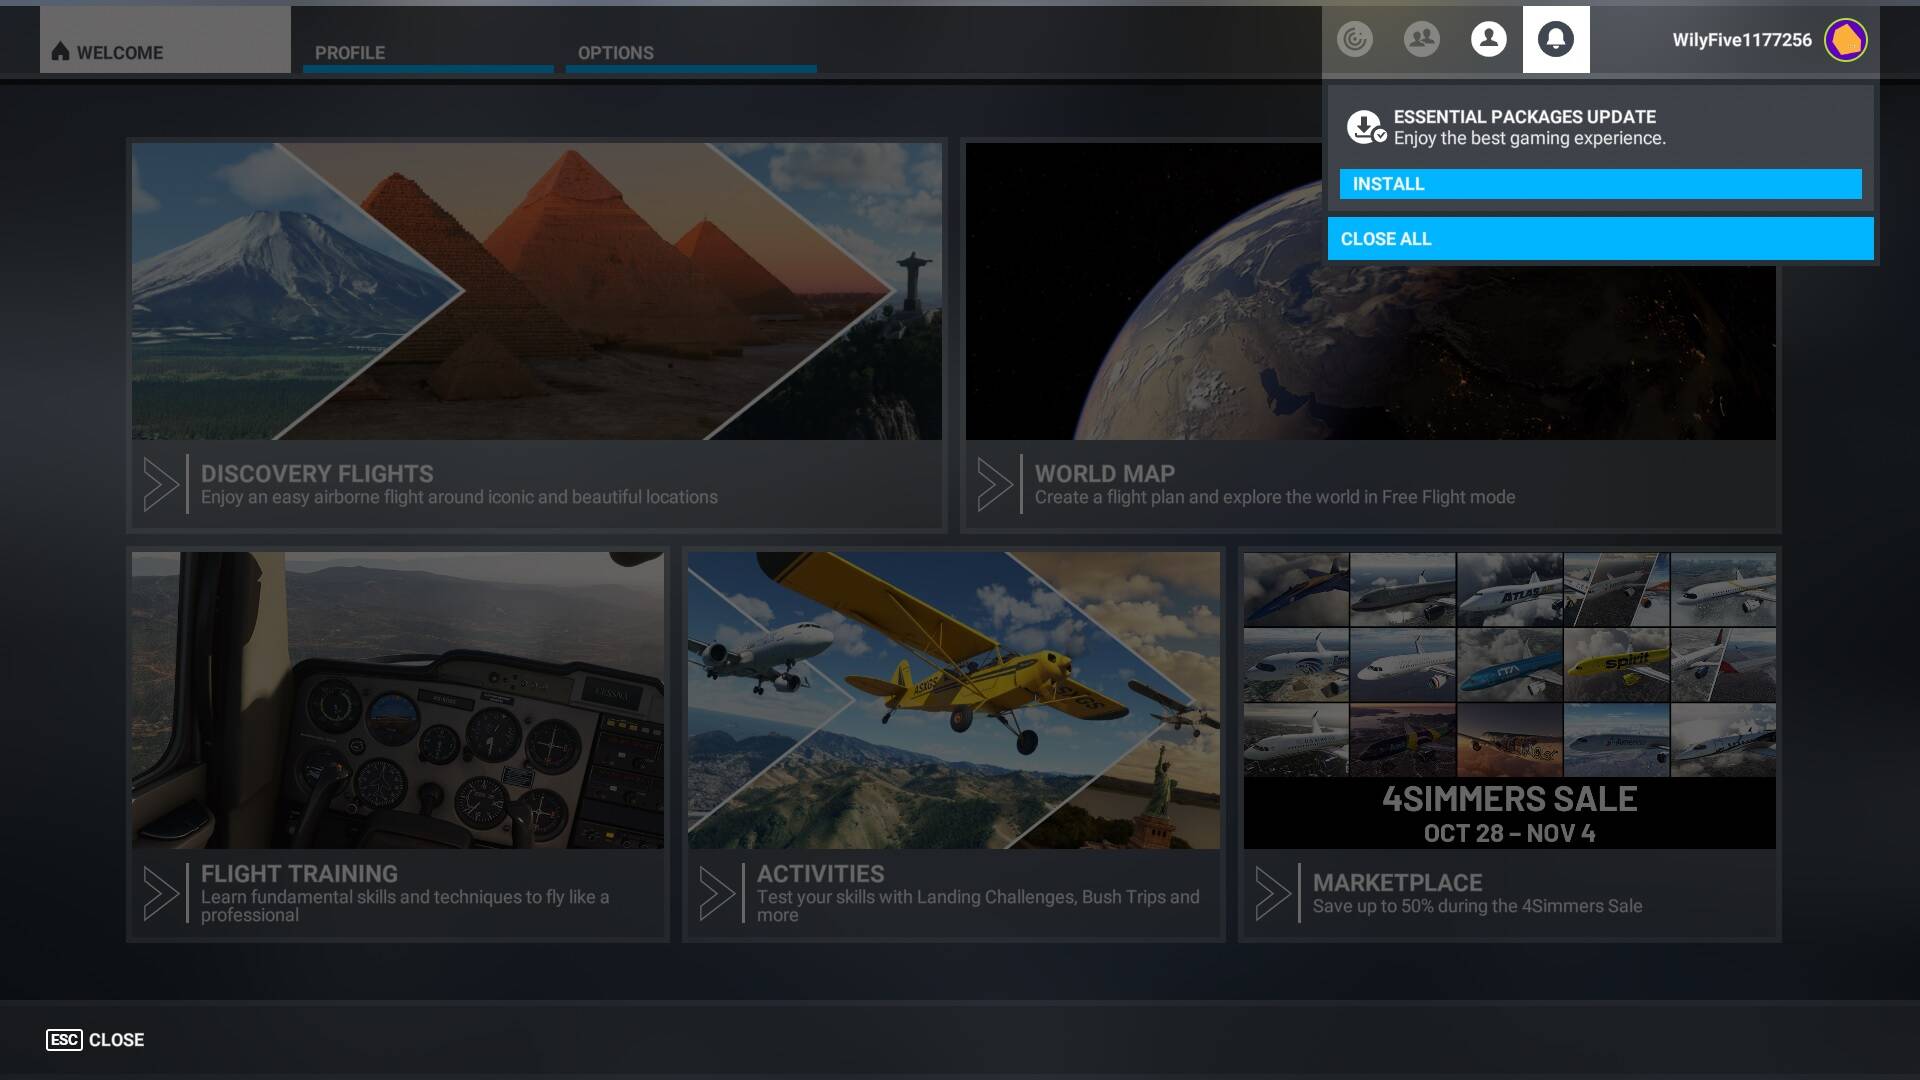Toggle the notifications bell icon
This screenshot has width=1920, height=1080.
pyautogui.click(x=1556, y=39)
